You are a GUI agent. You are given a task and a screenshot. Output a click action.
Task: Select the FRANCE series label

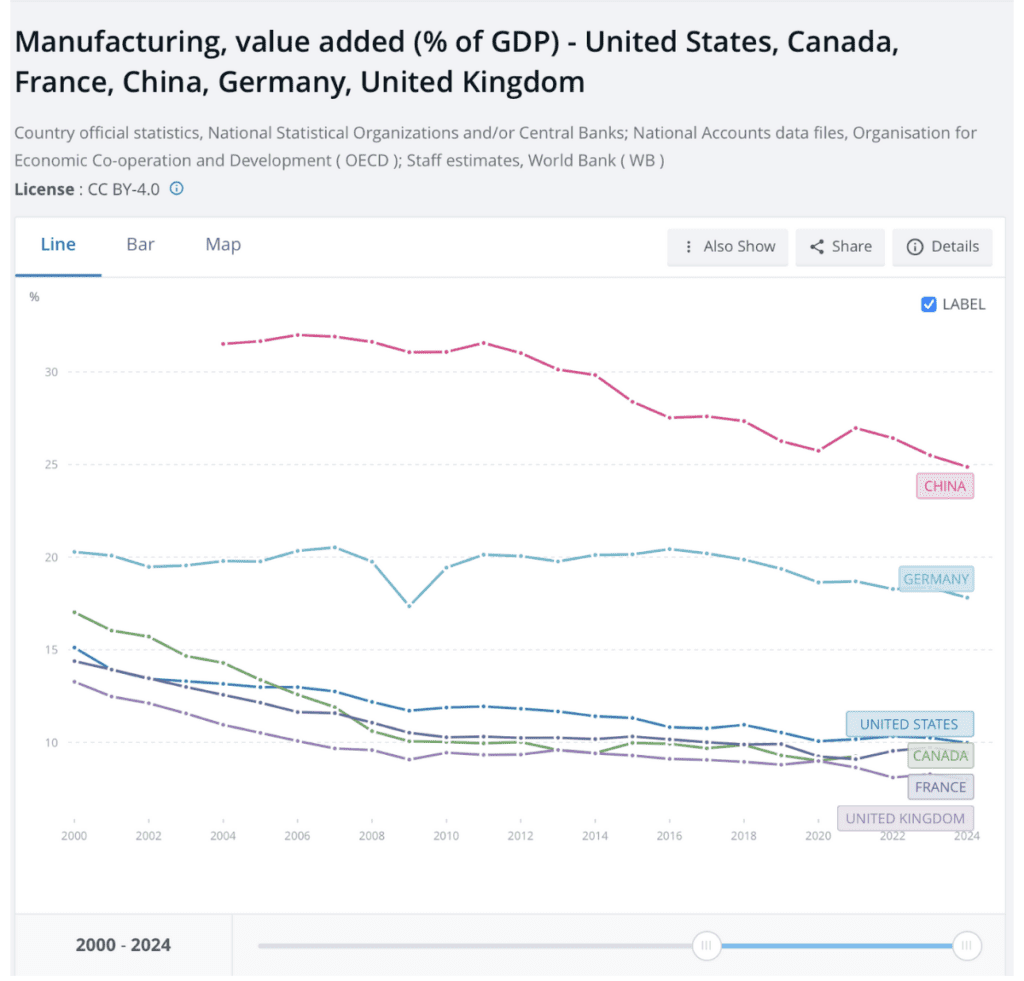940,787
